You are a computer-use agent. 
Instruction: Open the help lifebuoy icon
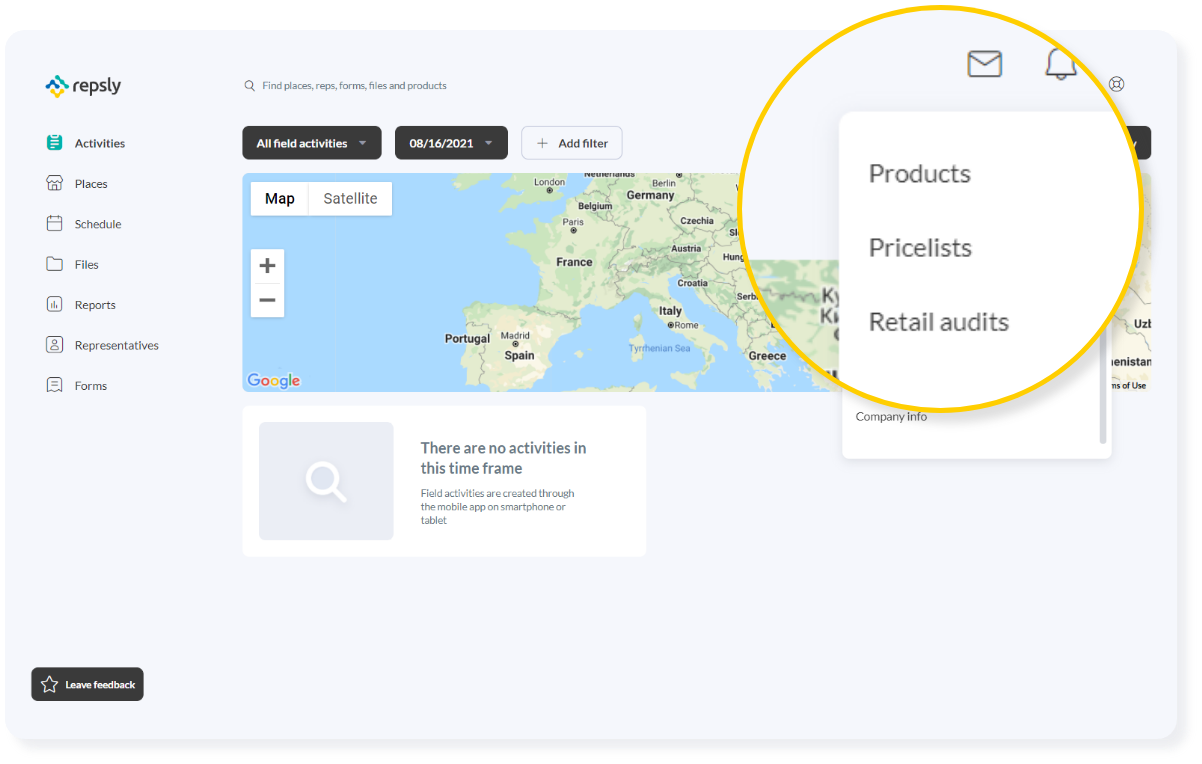[1117, 84]
